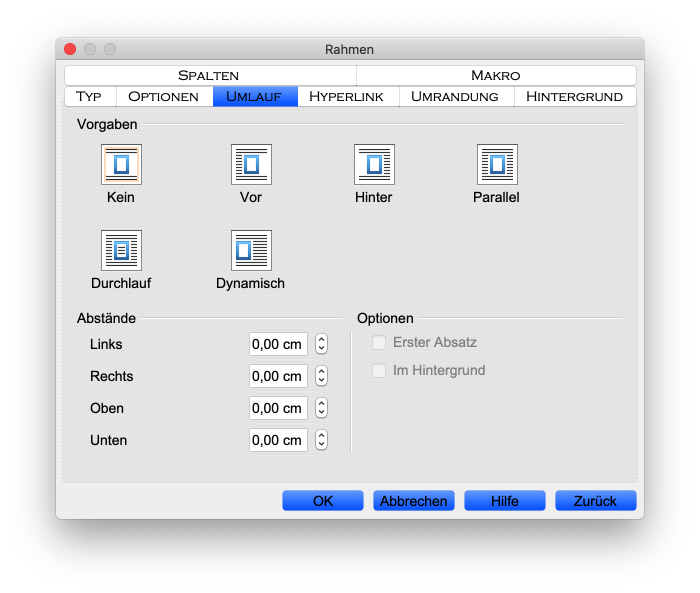Select the Parallel wrap preset icon
The width and height of the screenshot is (700, 593).
[497, 164]
